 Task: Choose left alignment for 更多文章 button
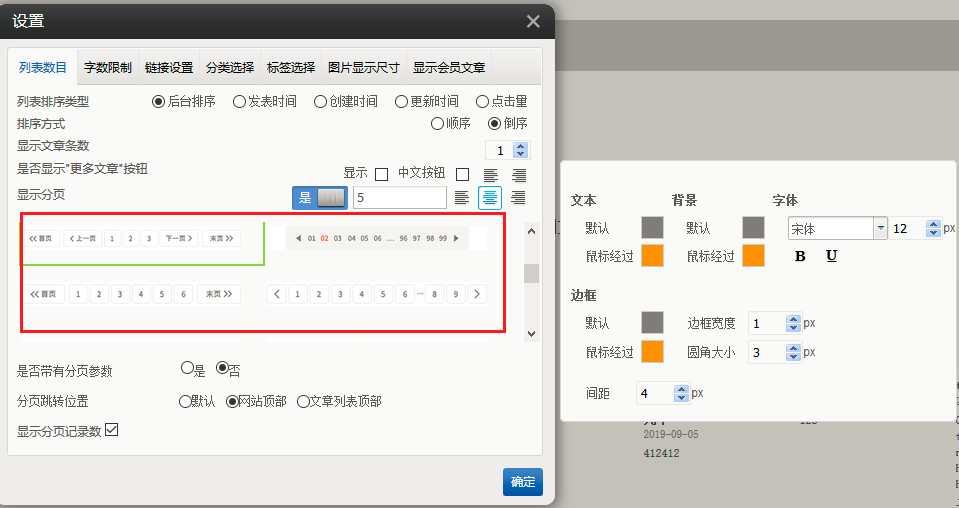(x=490, y=174)
